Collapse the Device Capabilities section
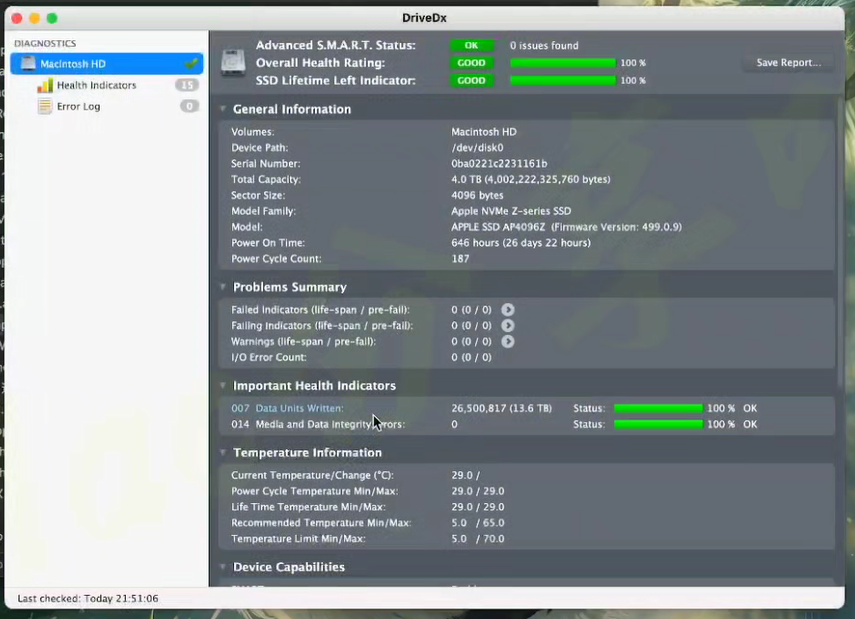 click(x=222, y=567)
